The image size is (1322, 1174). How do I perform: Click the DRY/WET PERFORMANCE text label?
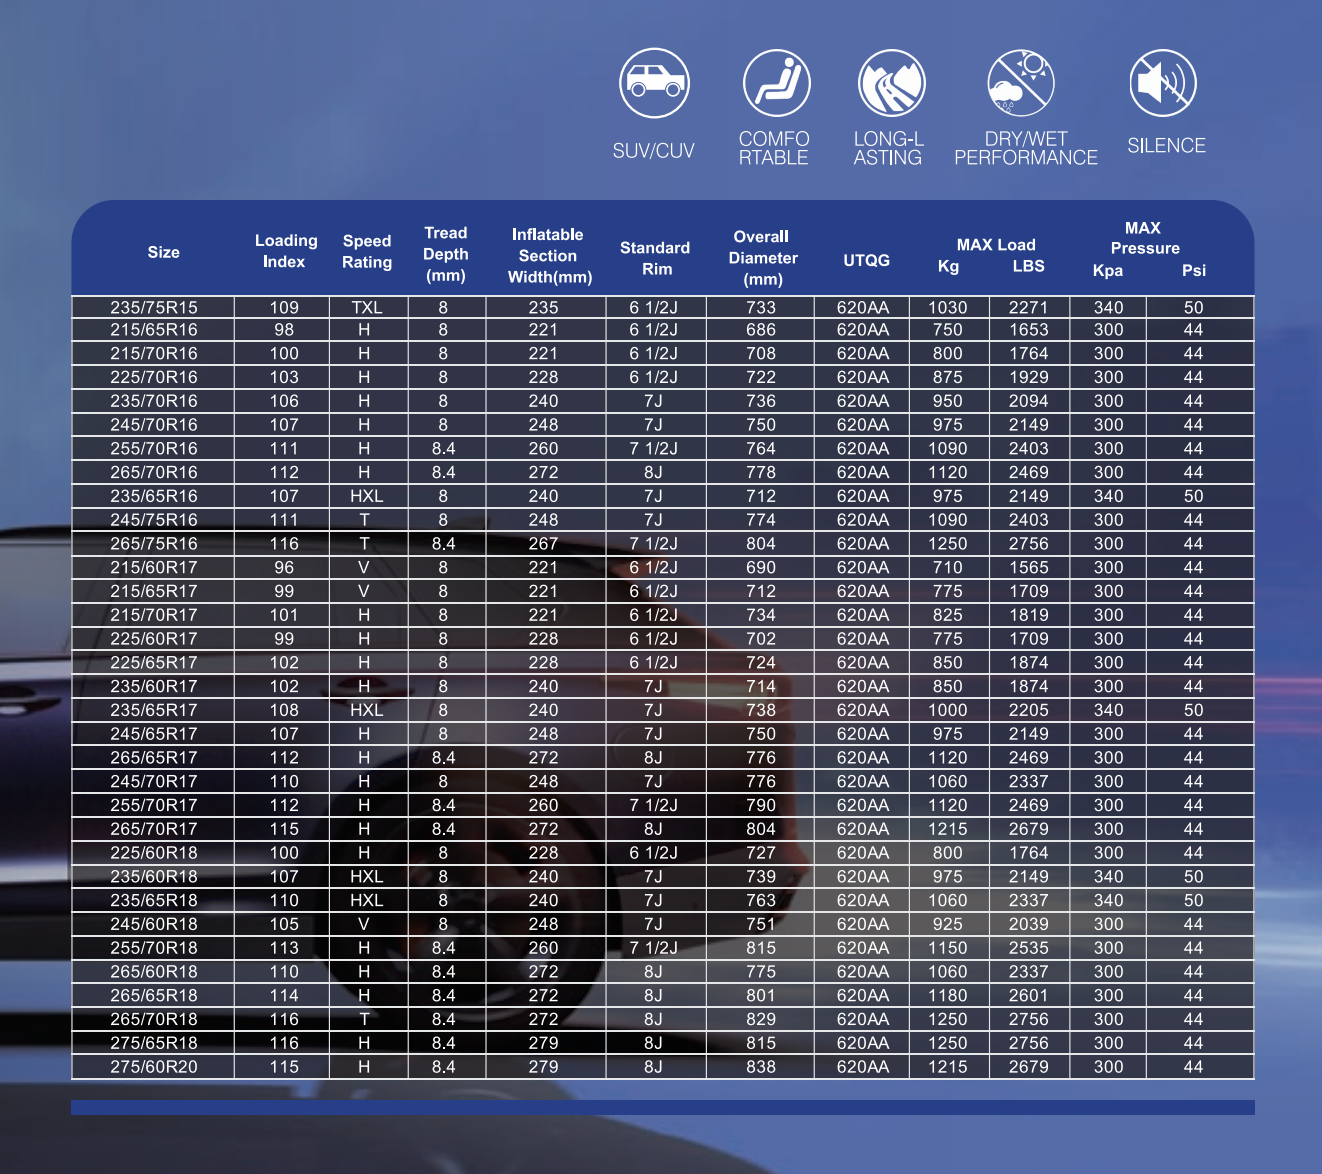coord(1025,148)
